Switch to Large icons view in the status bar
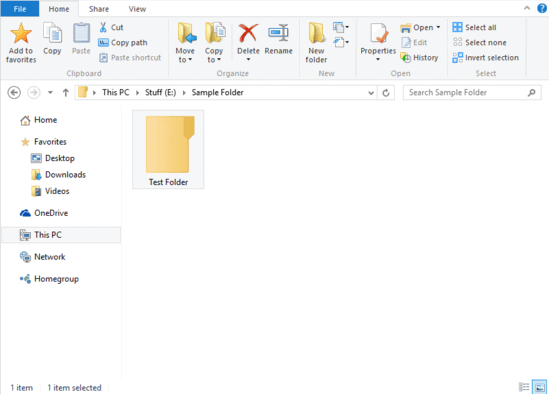This screenshot has height=394, width=549. tap(540, 387)
